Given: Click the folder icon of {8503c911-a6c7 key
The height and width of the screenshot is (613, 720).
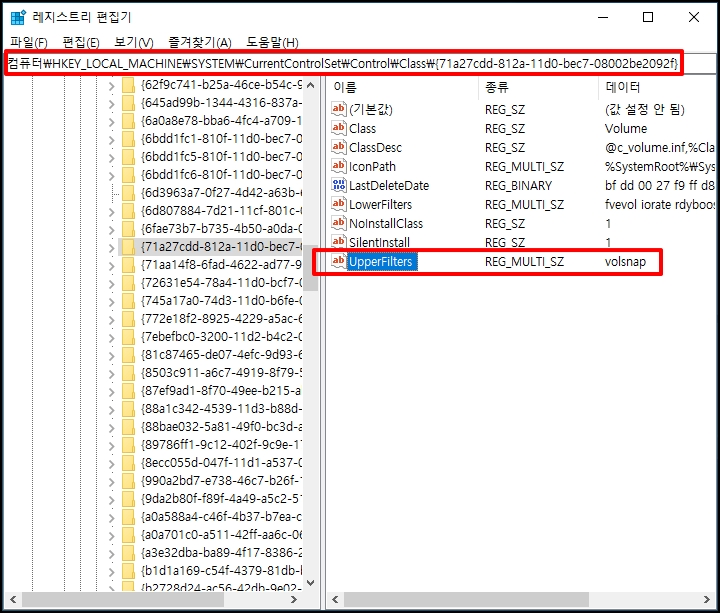Looking at the screenshot, I should pos(129,373).
